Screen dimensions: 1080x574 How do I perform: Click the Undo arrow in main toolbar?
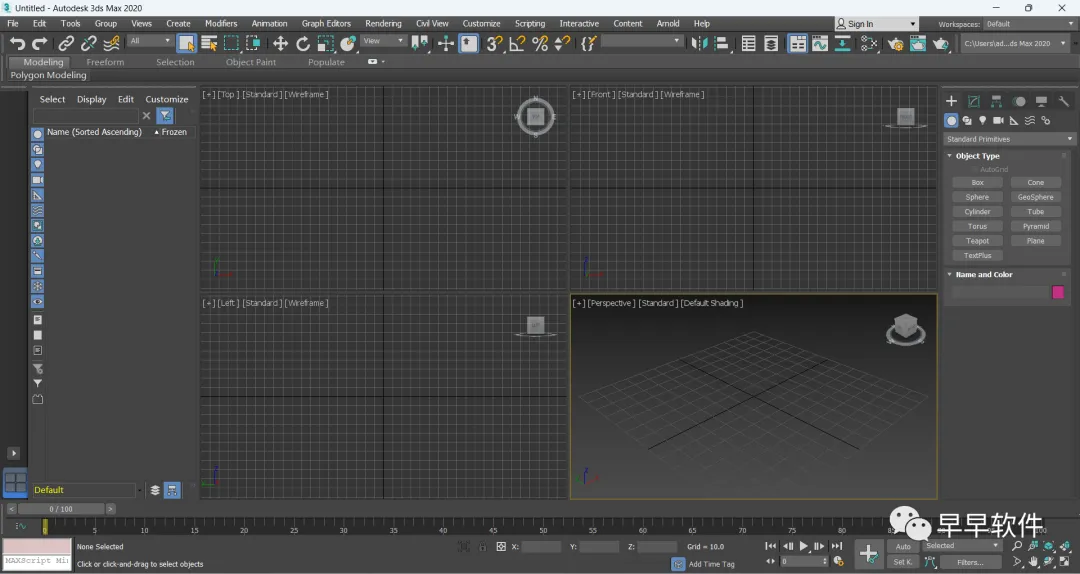17,43
